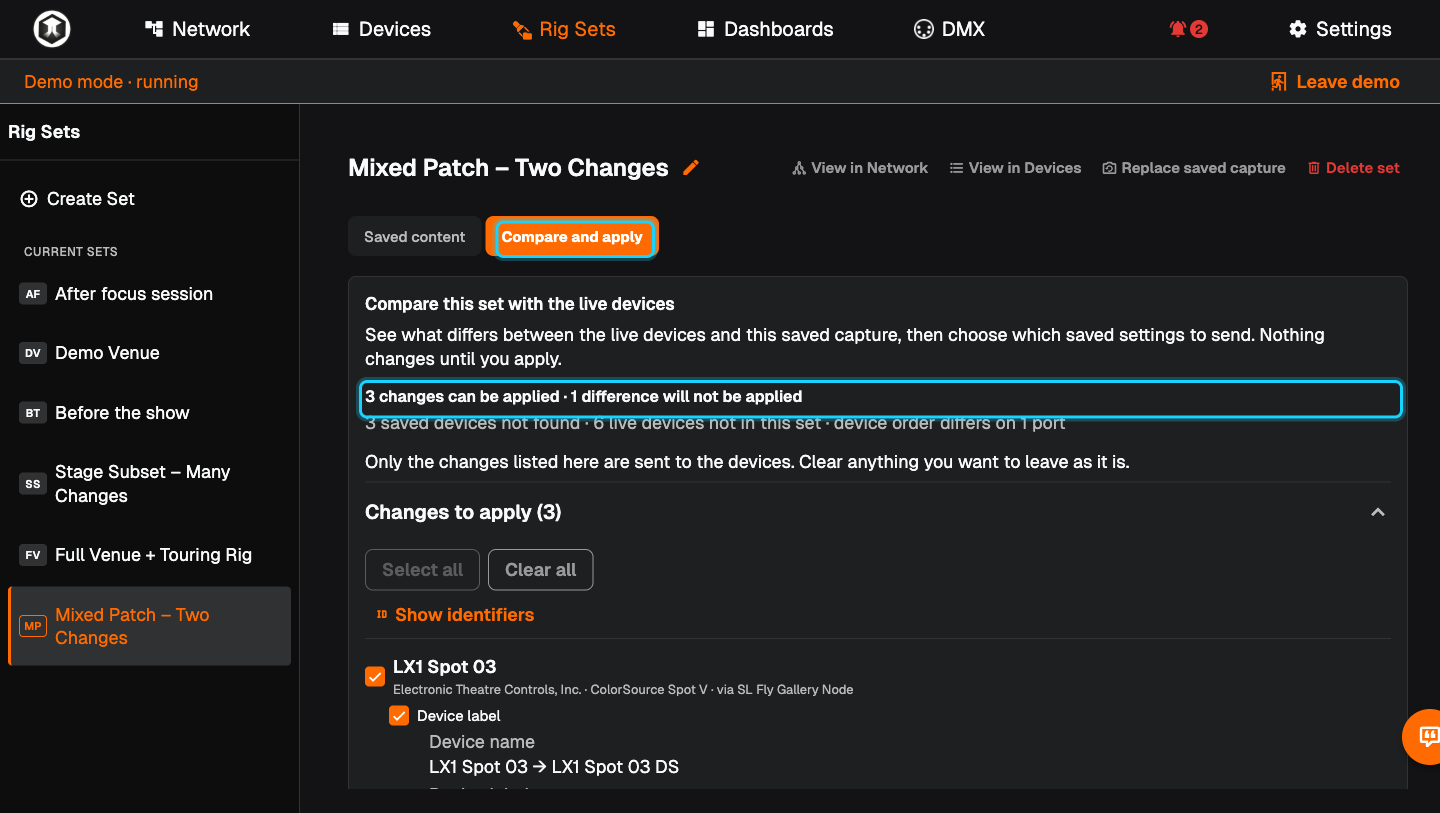Click the DMX connector icon in navbar

click(x=923, y=29)
